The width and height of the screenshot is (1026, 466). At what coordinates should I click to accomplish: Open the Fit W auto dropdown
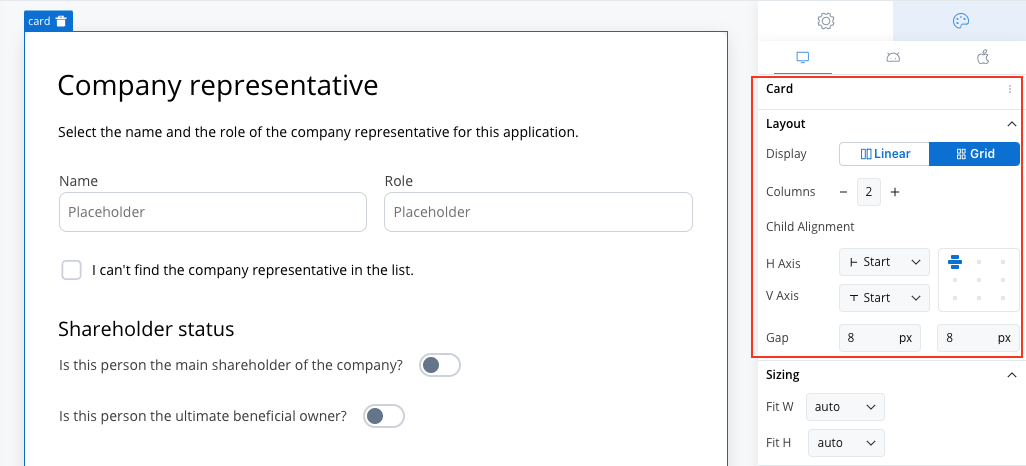(x=845, y=407)
